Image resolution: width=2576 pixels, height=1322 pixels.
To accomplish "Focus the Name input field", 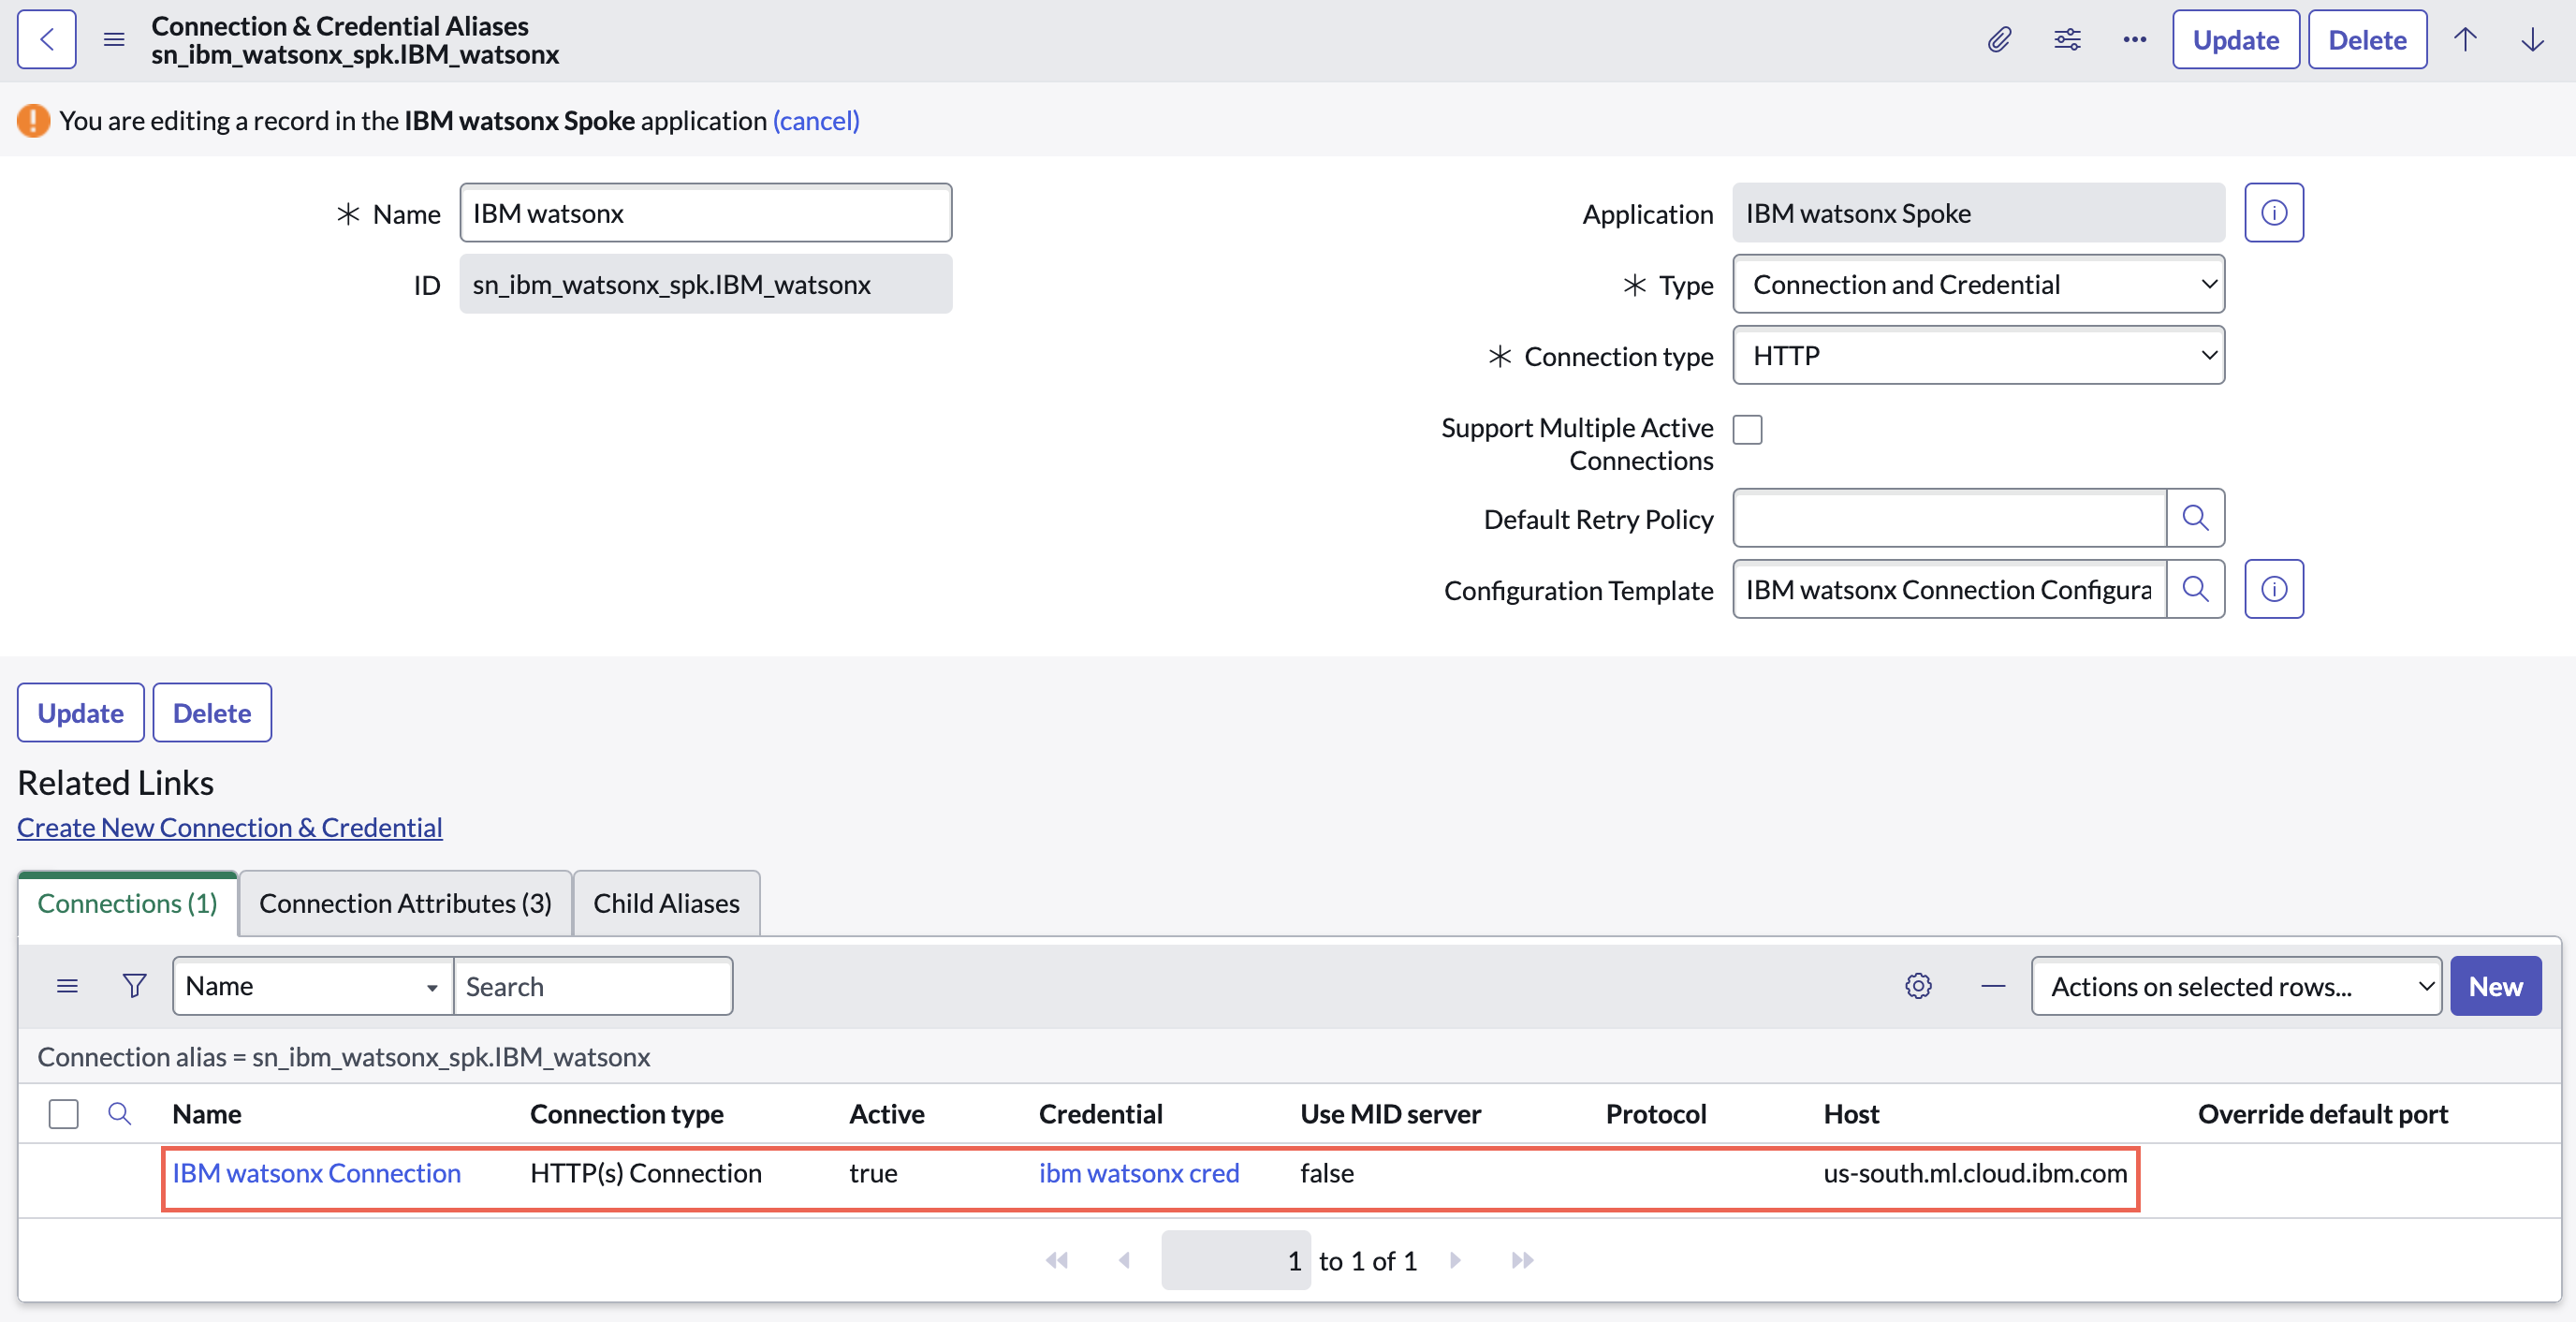I will pyautogui.click(x=706, y=213).
